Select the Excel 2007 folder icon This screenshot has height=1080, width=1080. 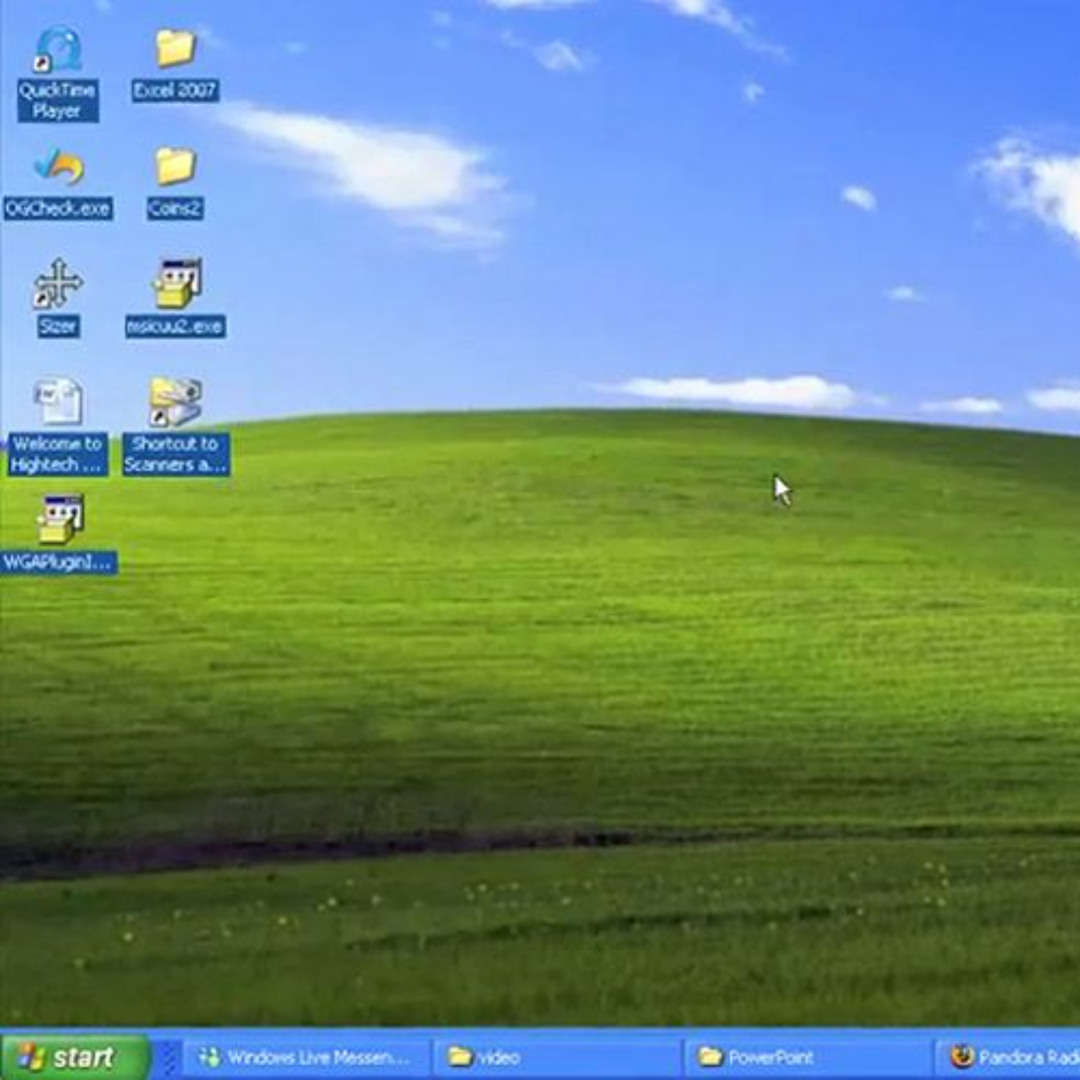(x=175, y=48)
